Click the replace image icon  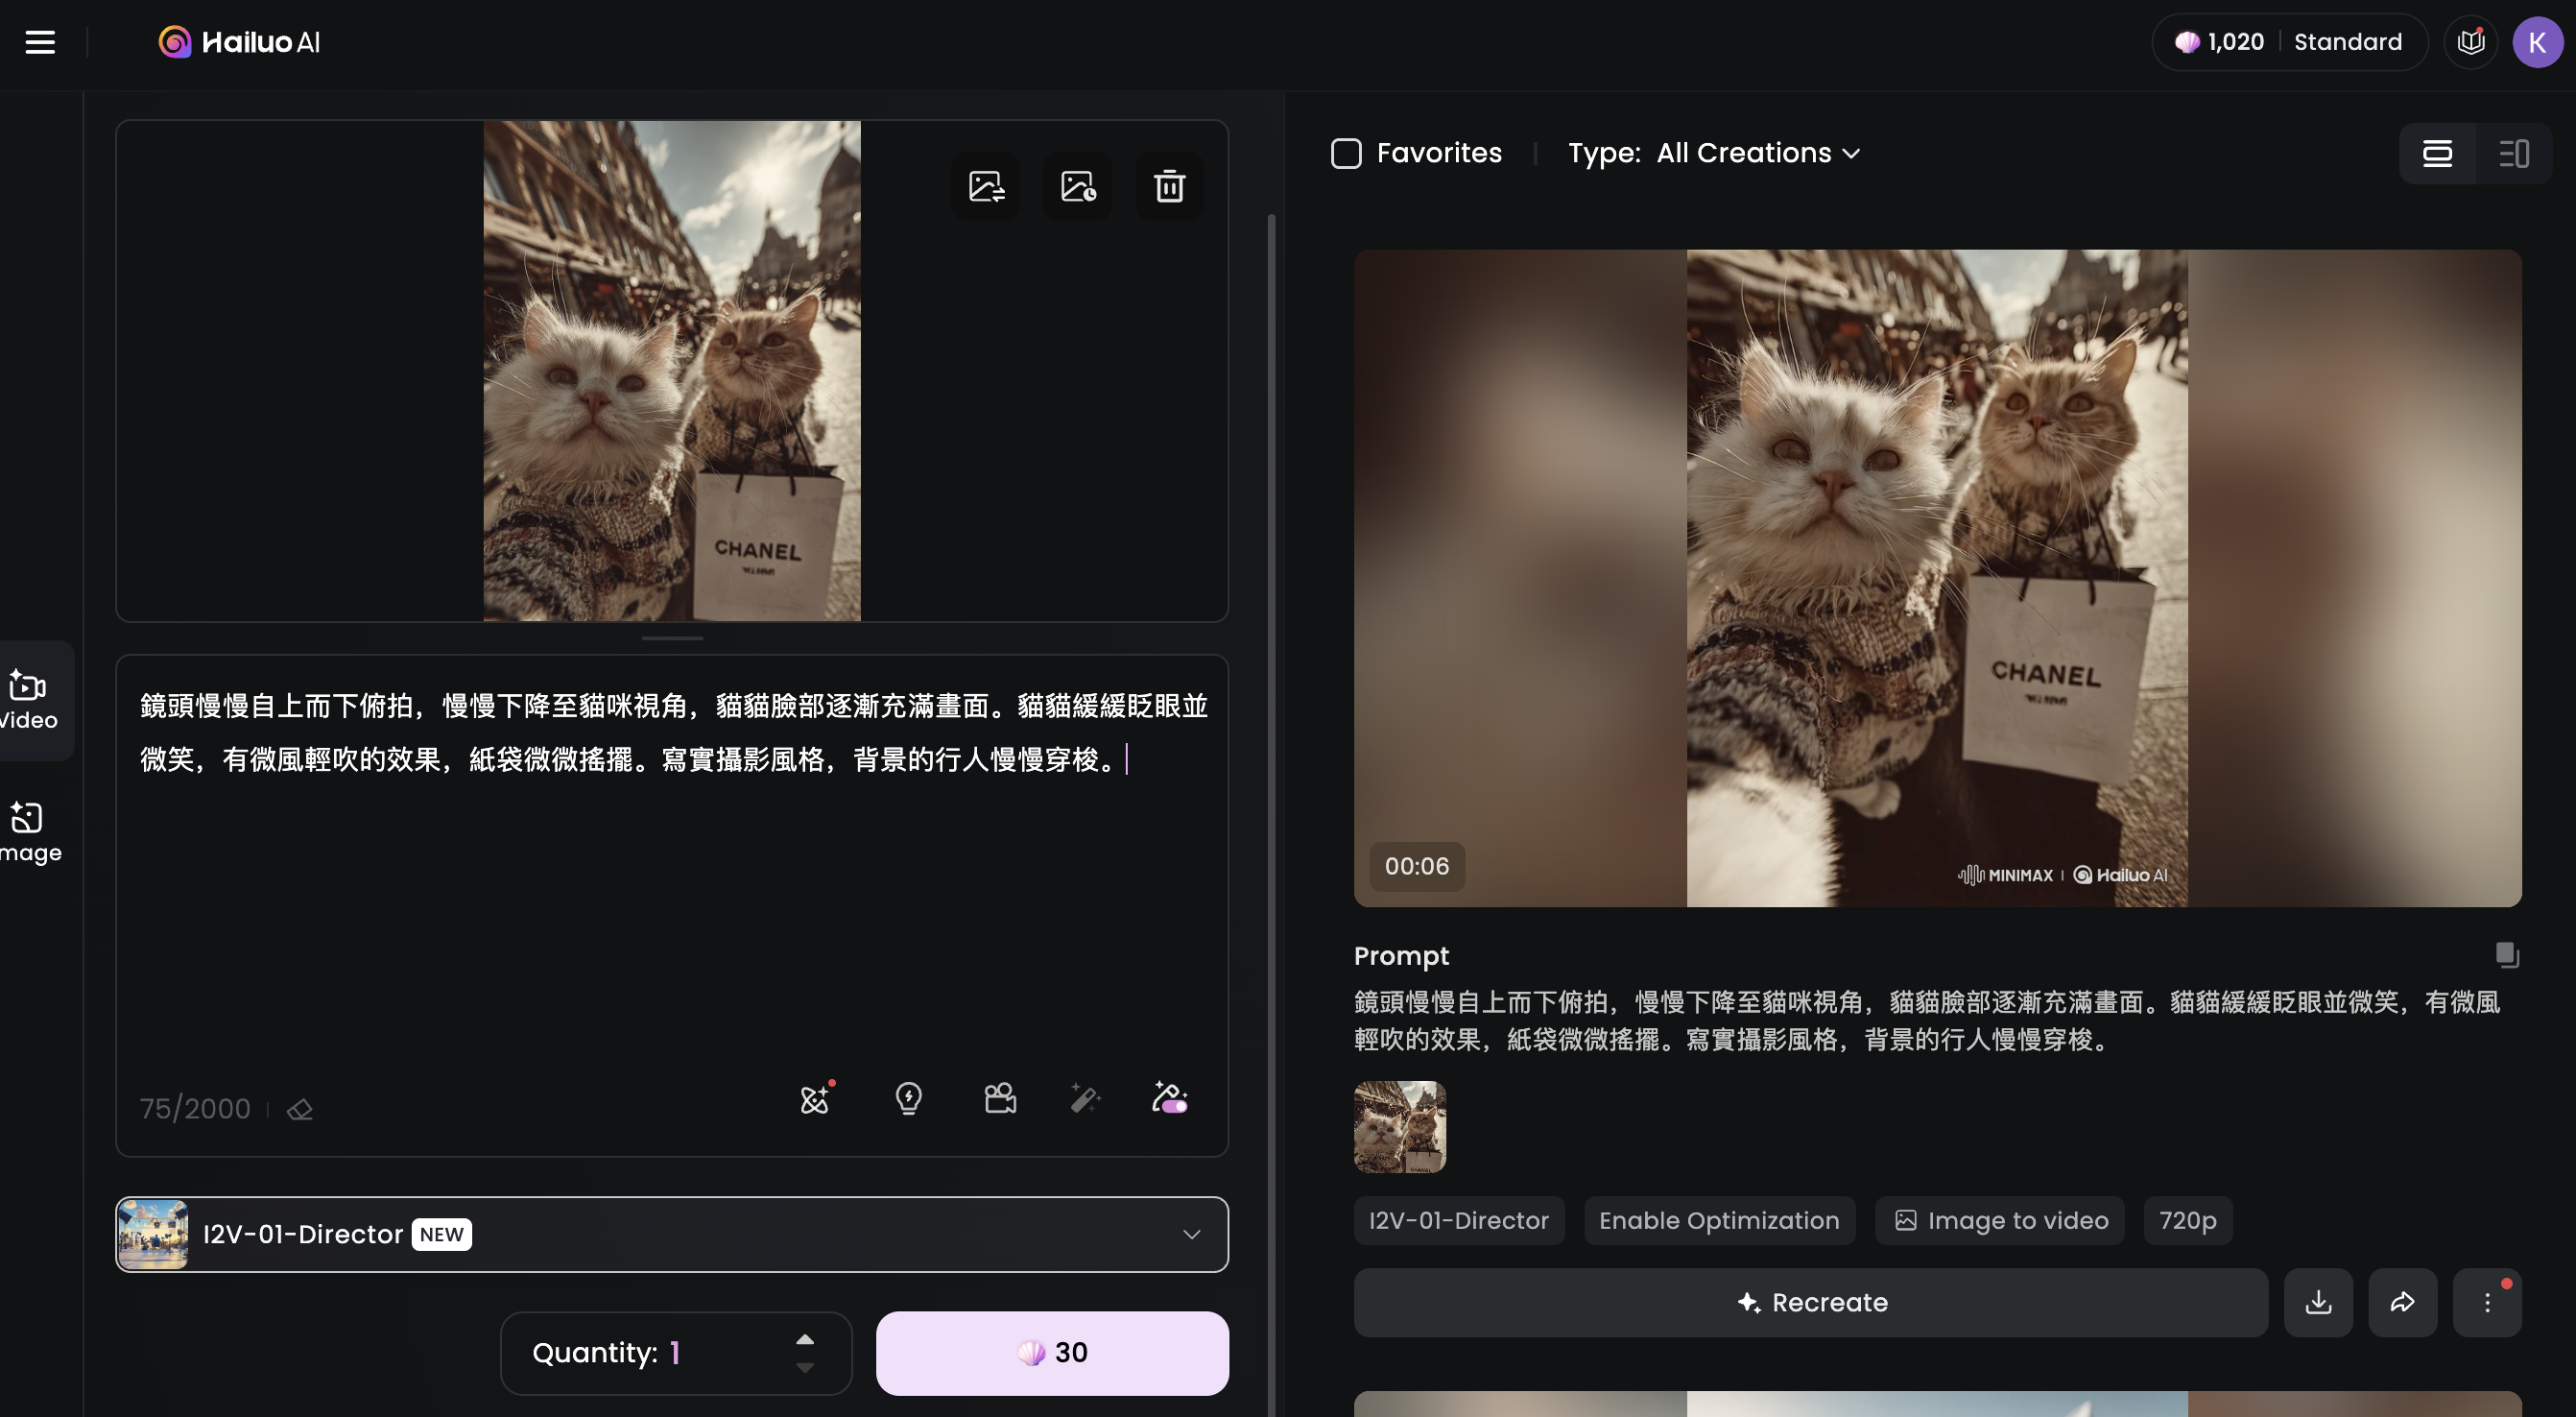pos(986,186)
